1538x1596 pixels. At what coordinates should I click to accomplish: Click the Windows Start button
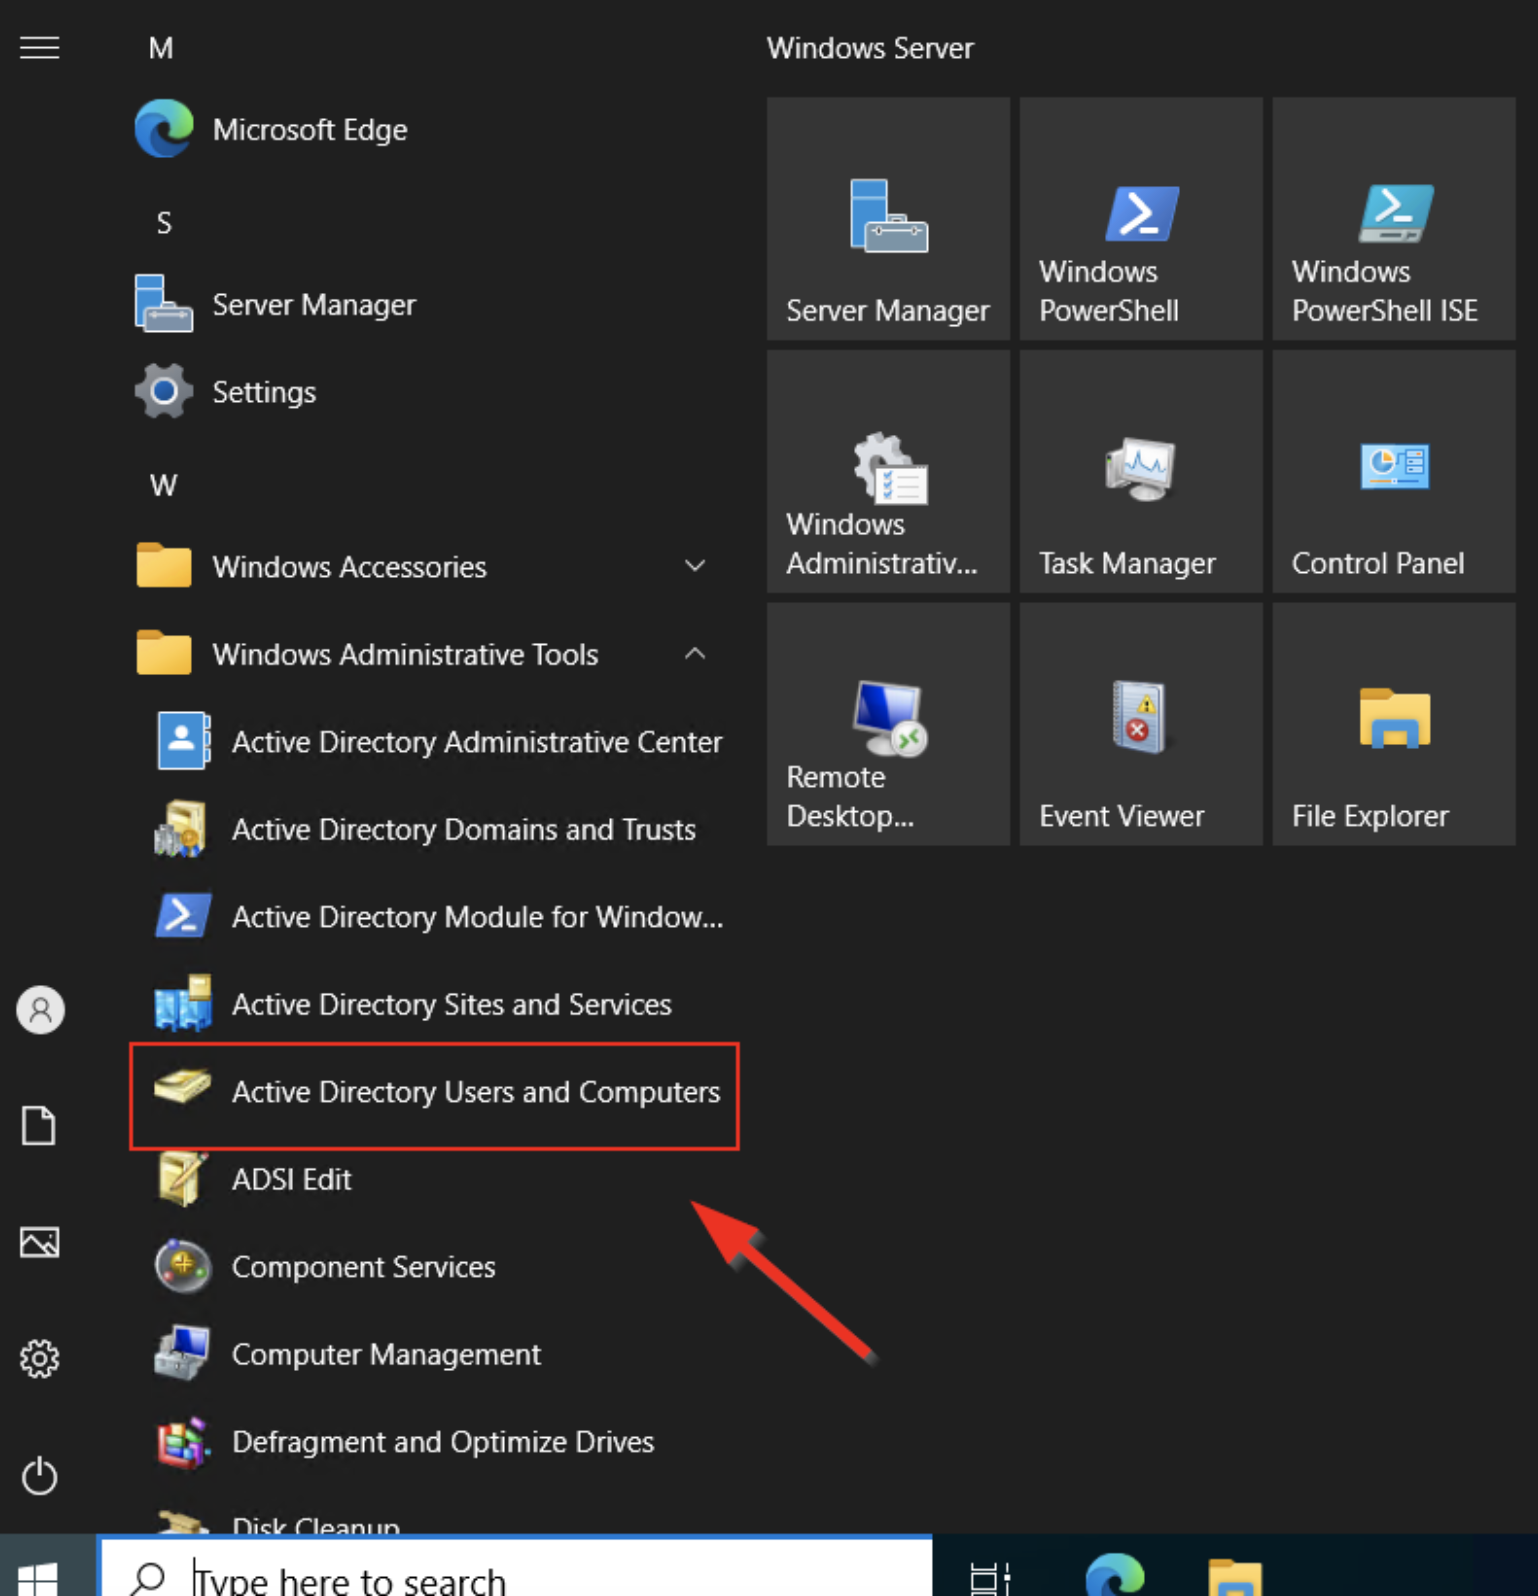[x=38, y=1578]
